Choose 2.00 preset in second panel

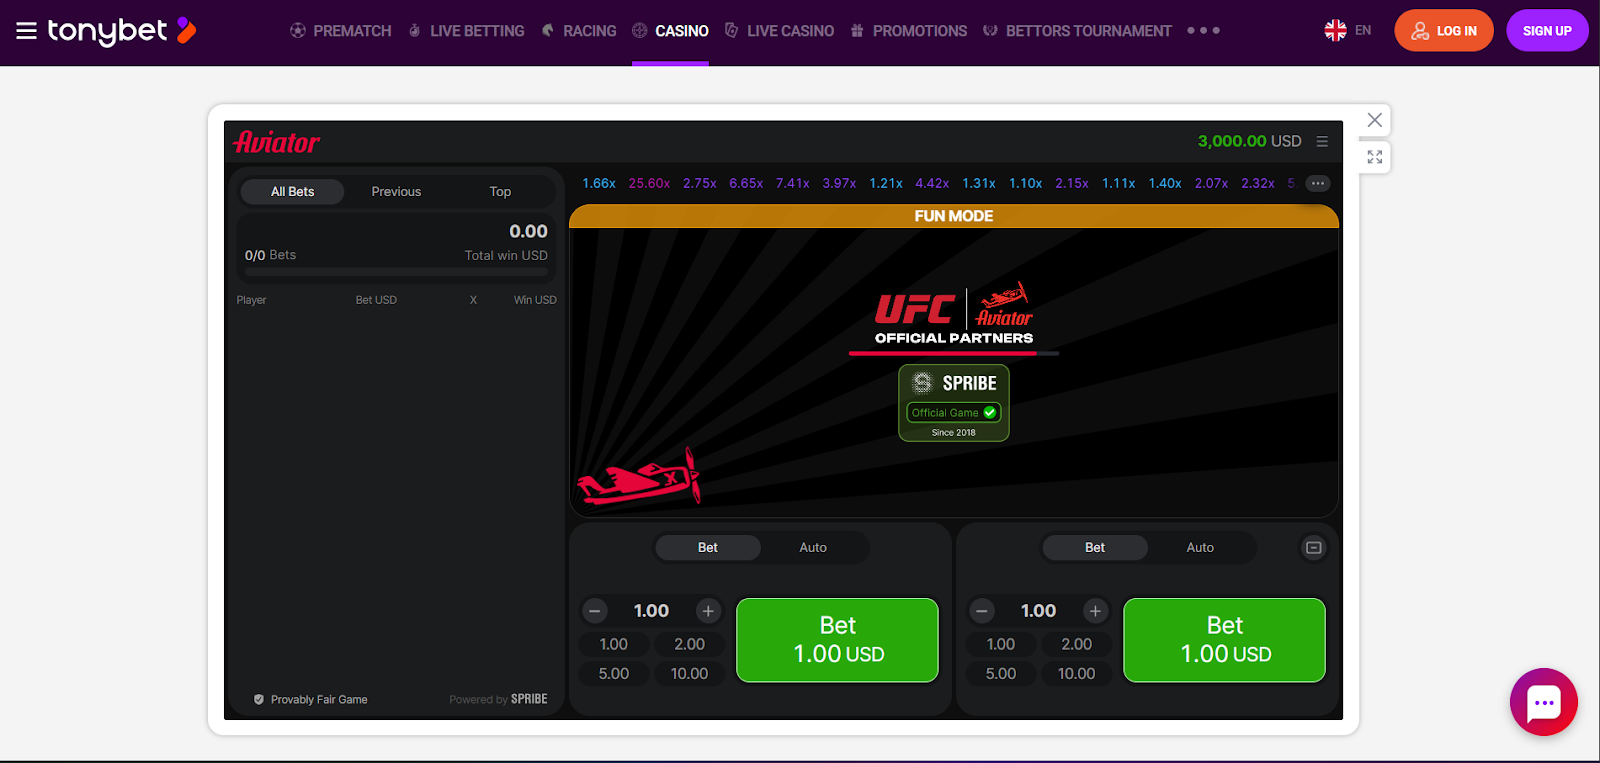coord(1076,645)
